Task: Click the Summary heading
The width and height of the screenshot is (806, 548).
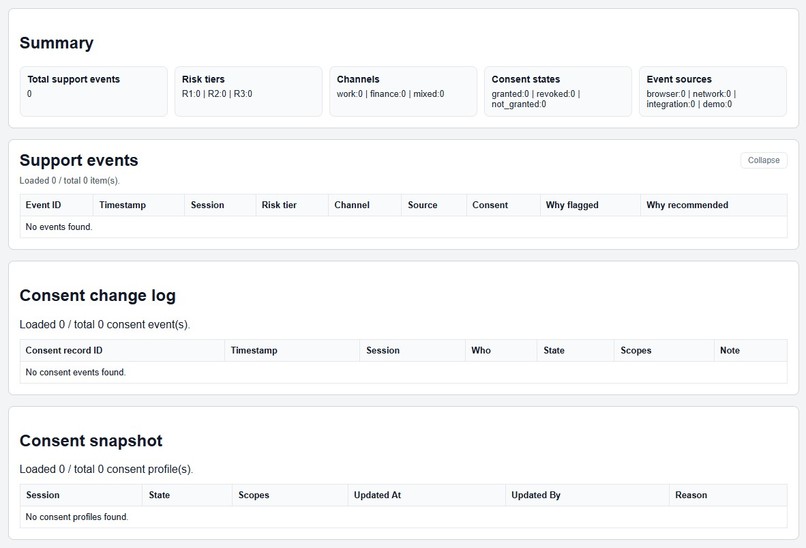Action: (57, 43)
